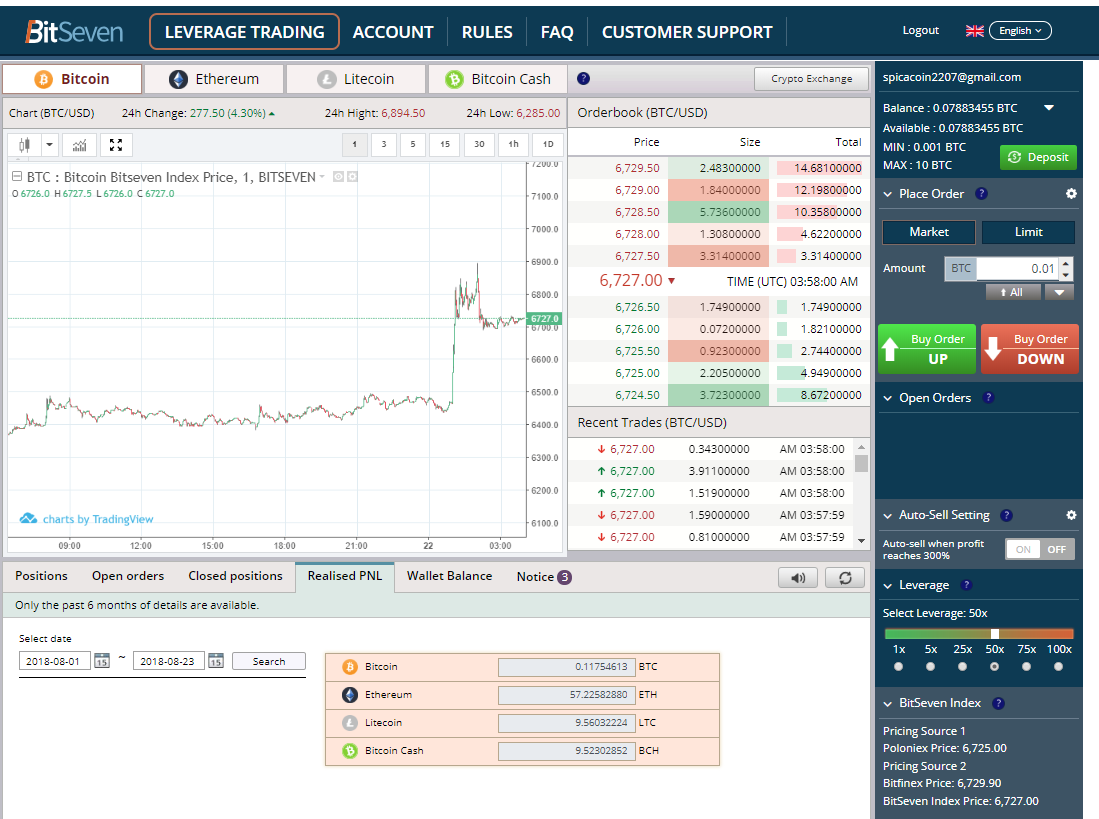Click Ethereum icon in Realised PNL
Screen dimensions: 1099x819
(350, 694)
